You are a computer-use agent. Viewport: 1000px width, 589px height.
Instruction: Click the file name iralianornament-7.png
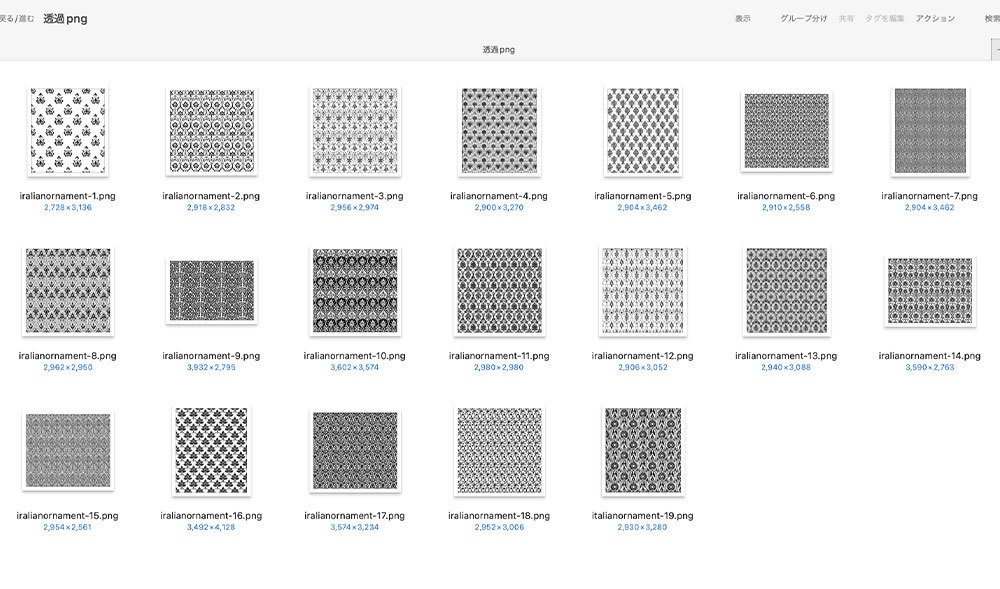930,196
